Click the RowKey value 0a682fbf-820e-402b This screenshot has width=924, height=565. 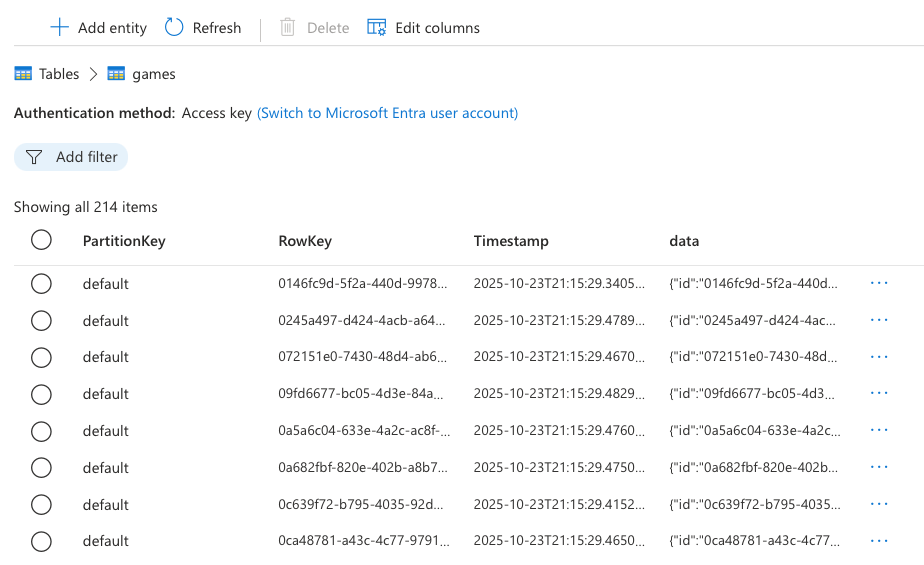363,468
